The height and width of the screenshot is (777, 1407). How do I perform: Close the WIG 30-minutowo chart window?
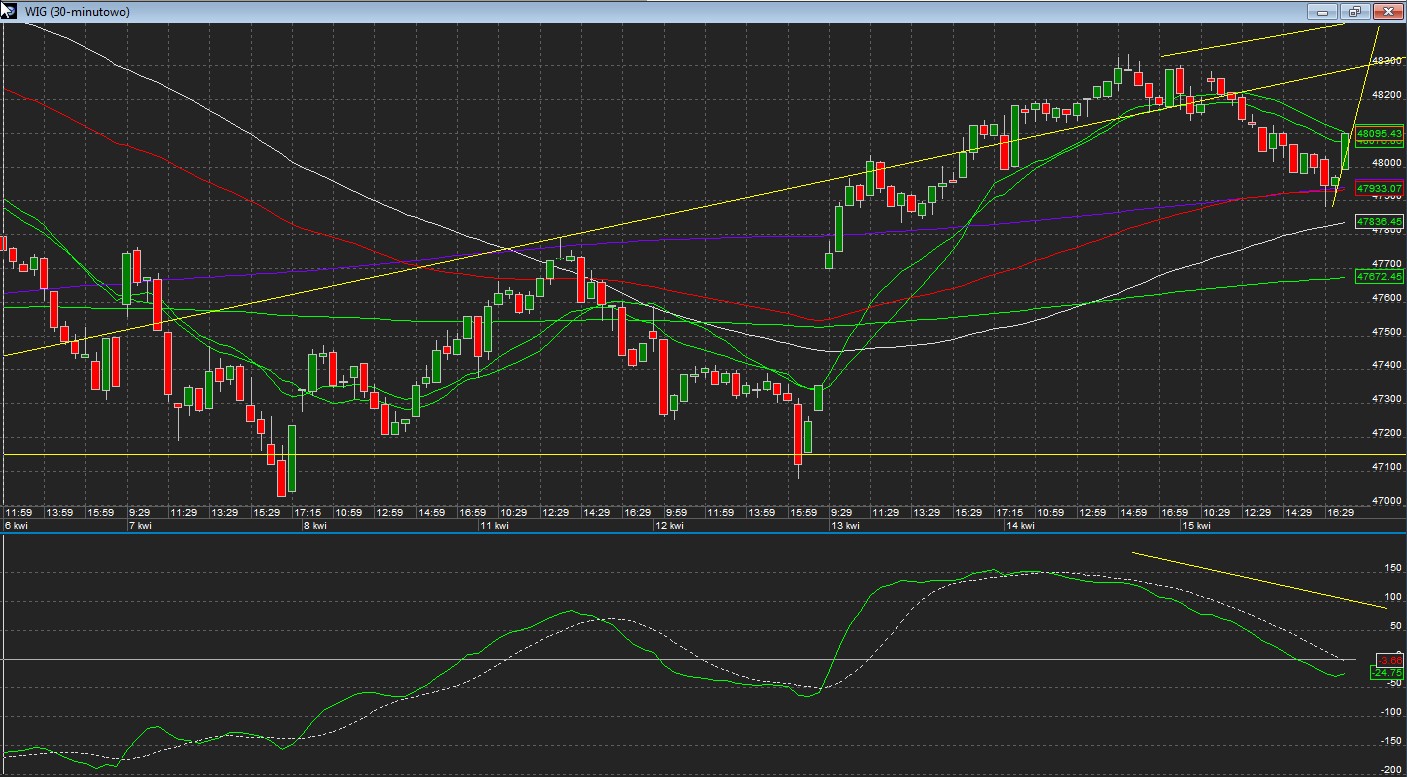(x=1388, y=12)
